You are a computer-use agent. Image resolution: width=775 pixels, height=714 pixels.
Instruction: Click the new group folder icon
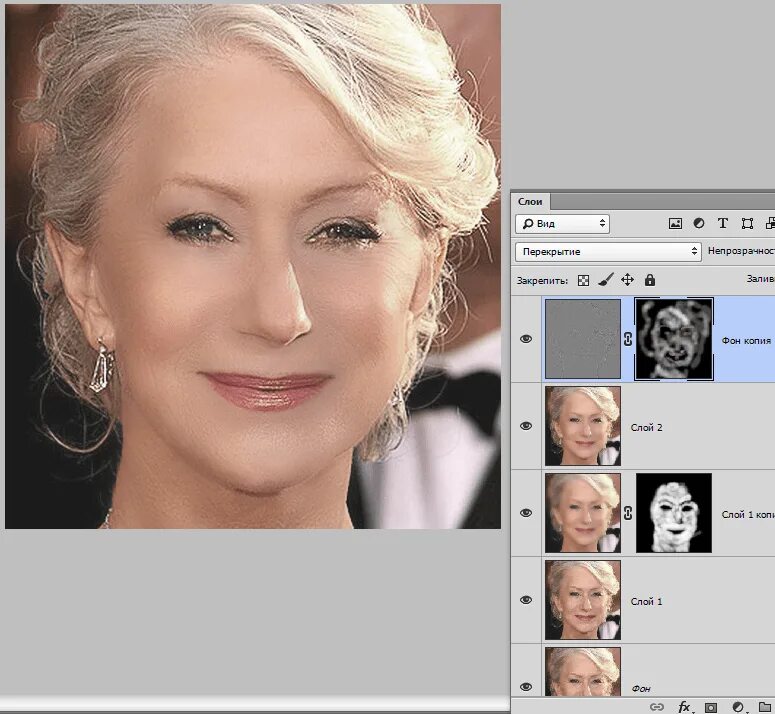[x=765, y=707]
